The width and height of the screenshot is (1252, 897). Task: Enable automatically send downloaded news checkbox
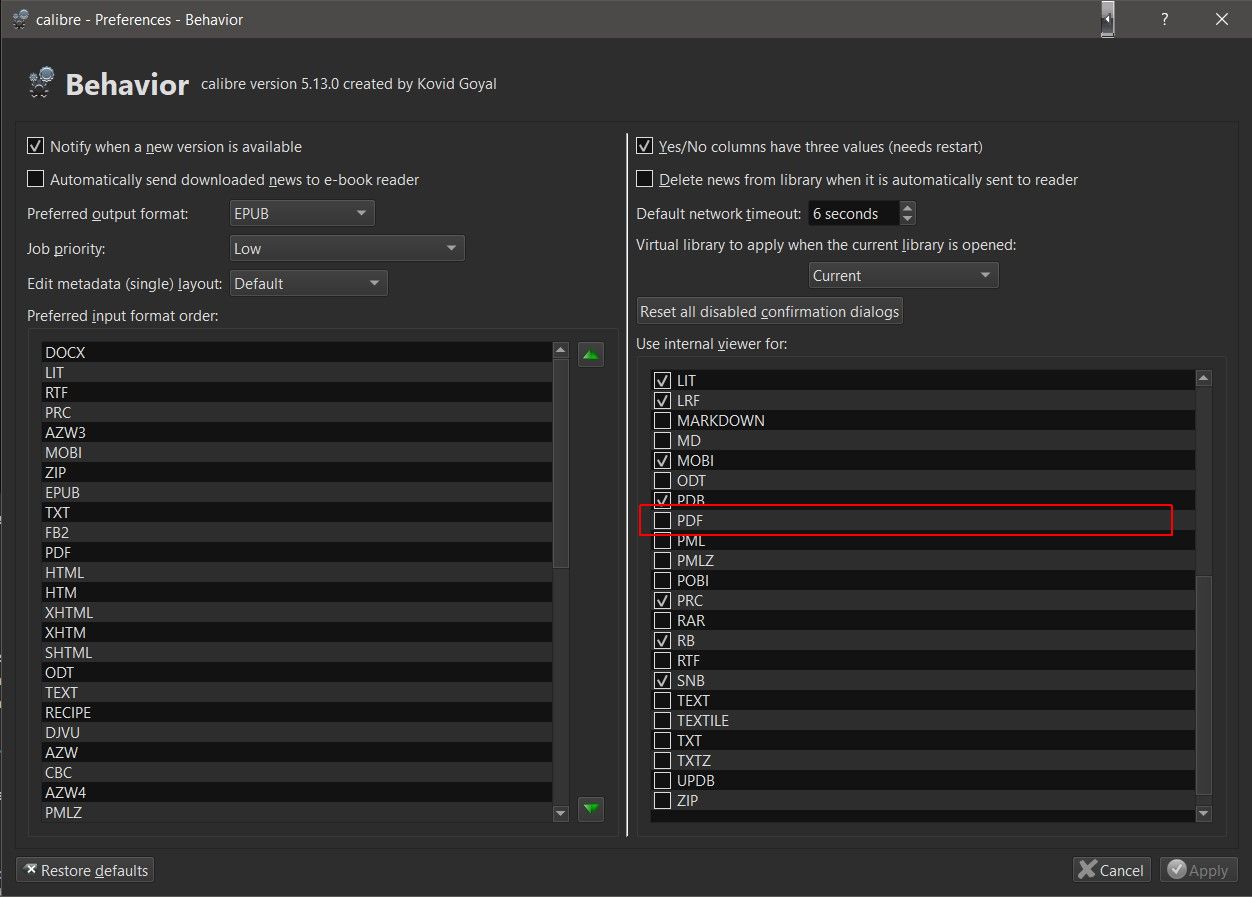[36, 180]
